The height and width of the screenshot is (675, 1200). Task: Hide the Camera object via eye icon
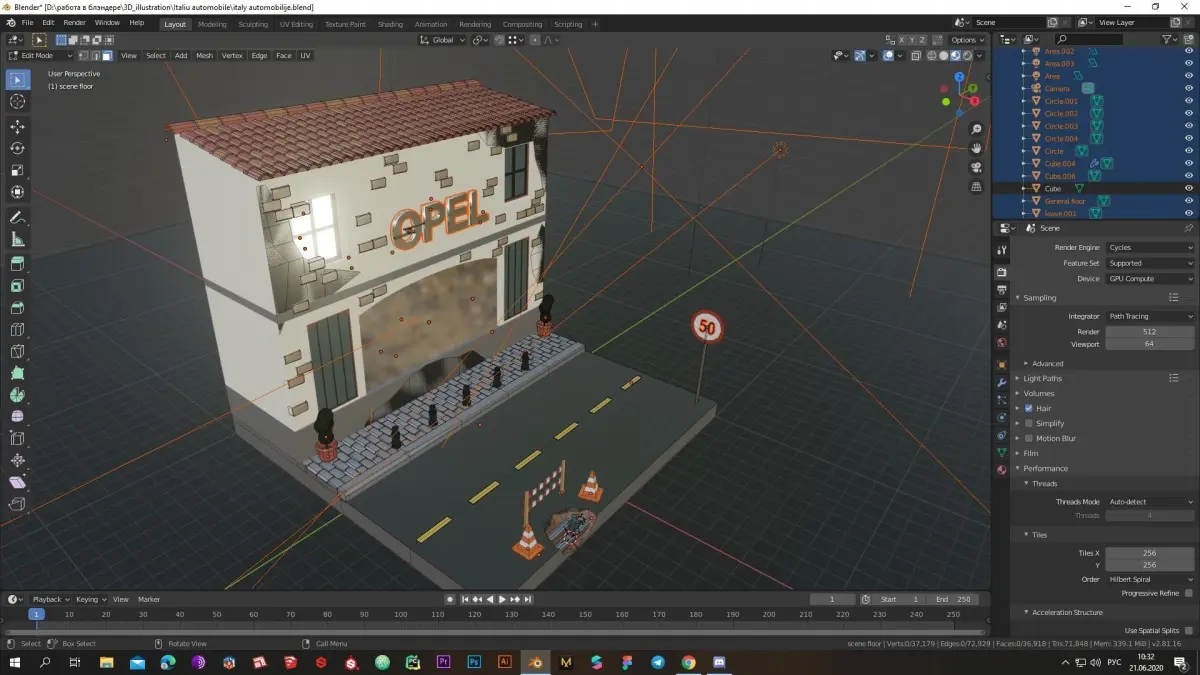point(1188,88)
